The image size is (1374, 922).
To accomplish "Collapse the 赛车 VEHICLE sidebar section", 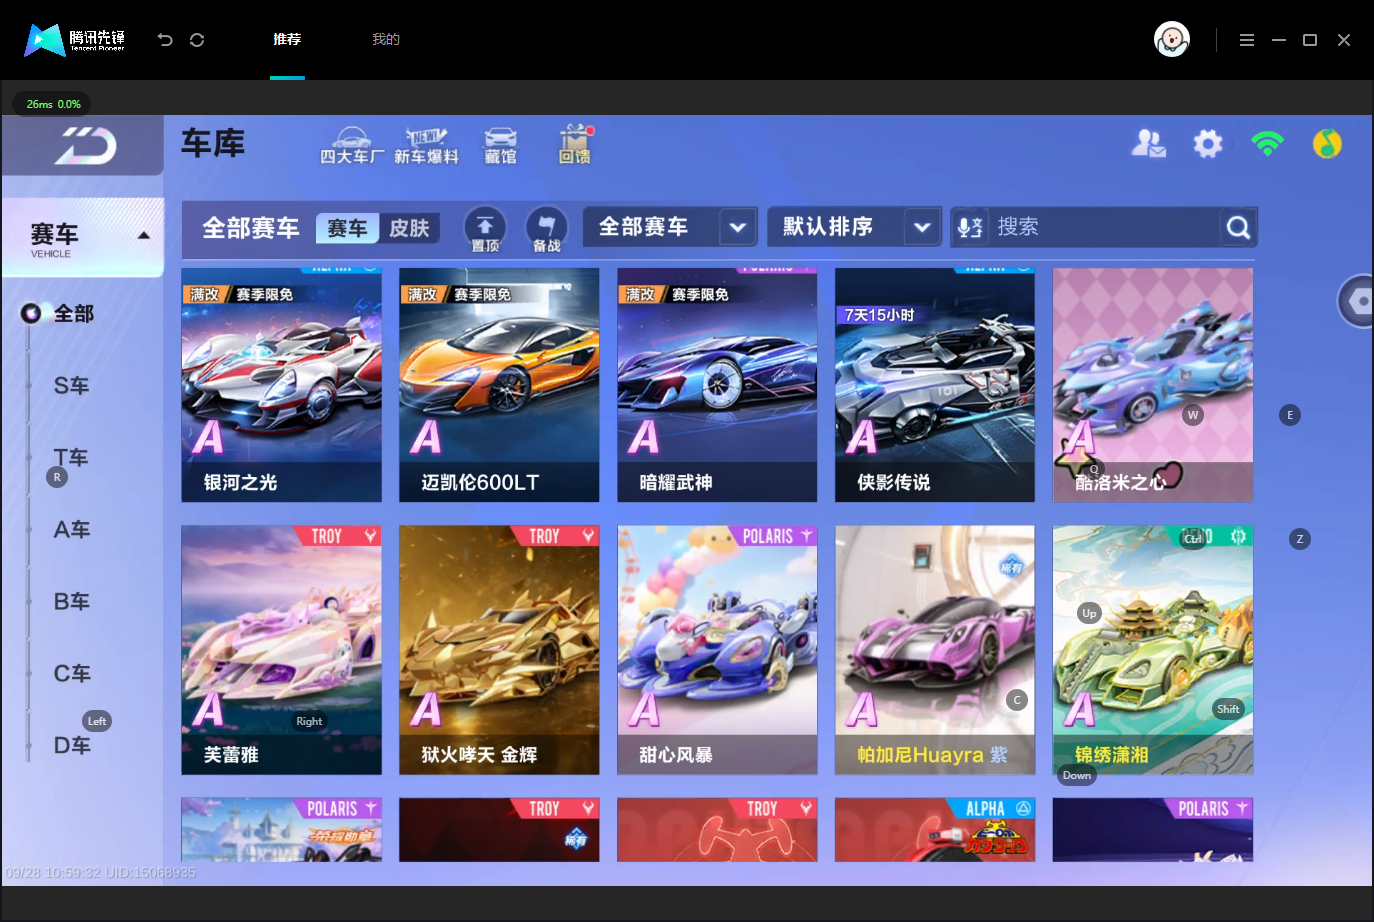I will [83, 237].
